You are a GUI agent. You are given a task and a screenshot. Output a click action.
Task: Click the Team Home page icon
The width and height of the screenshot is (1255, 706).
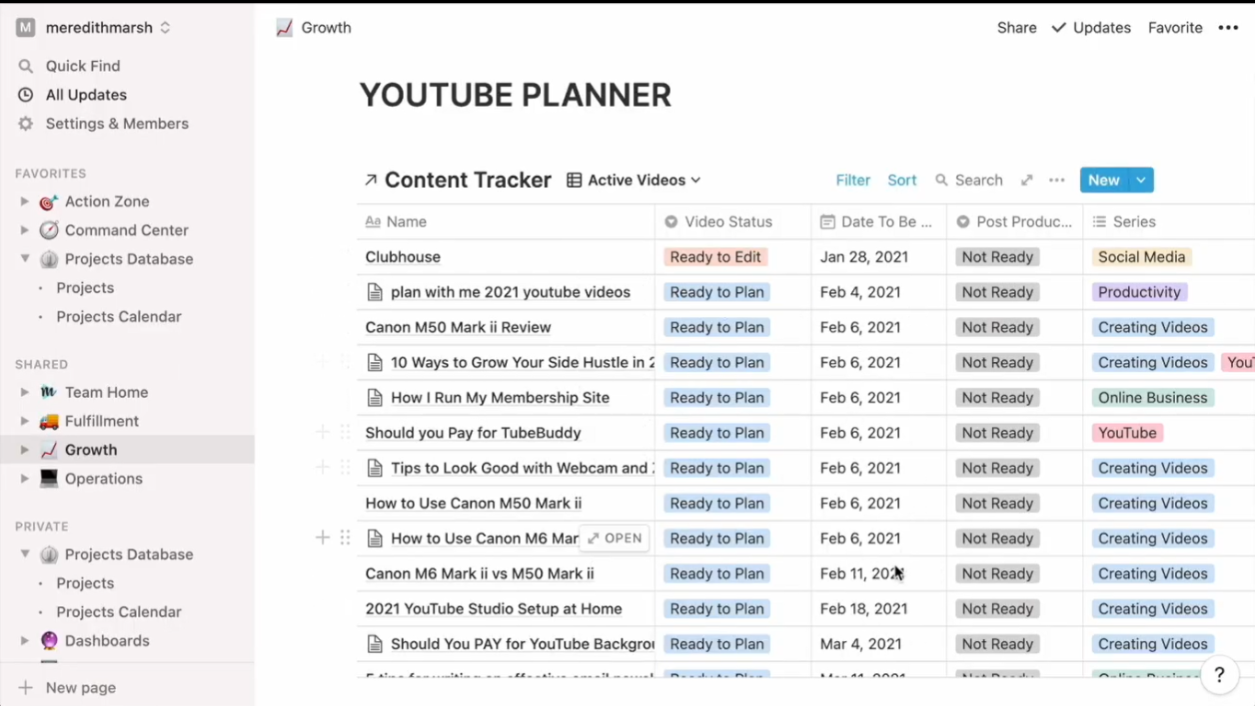tap(49, 392)
